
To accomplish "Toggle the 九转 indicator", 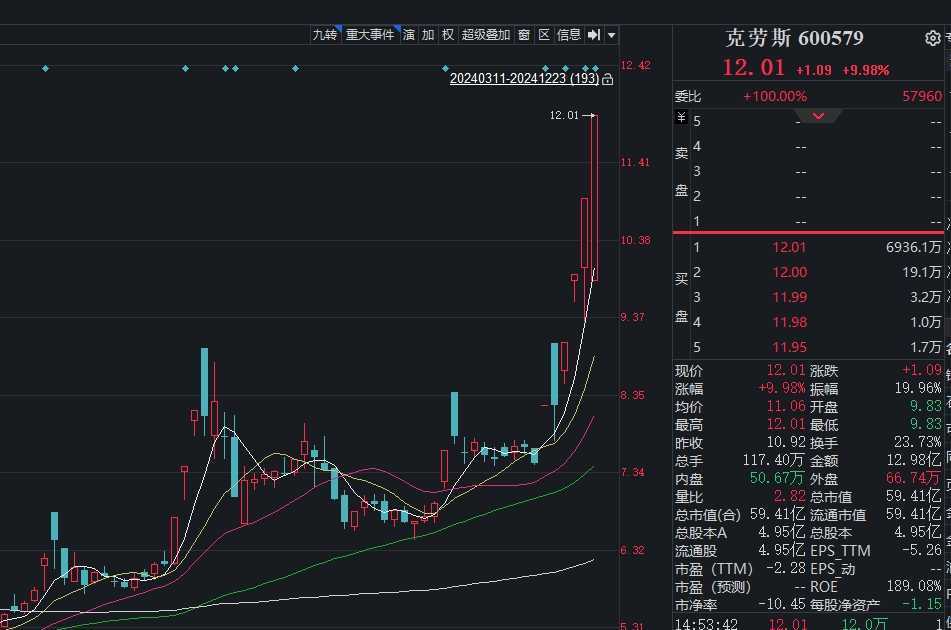I will (325, 35).
